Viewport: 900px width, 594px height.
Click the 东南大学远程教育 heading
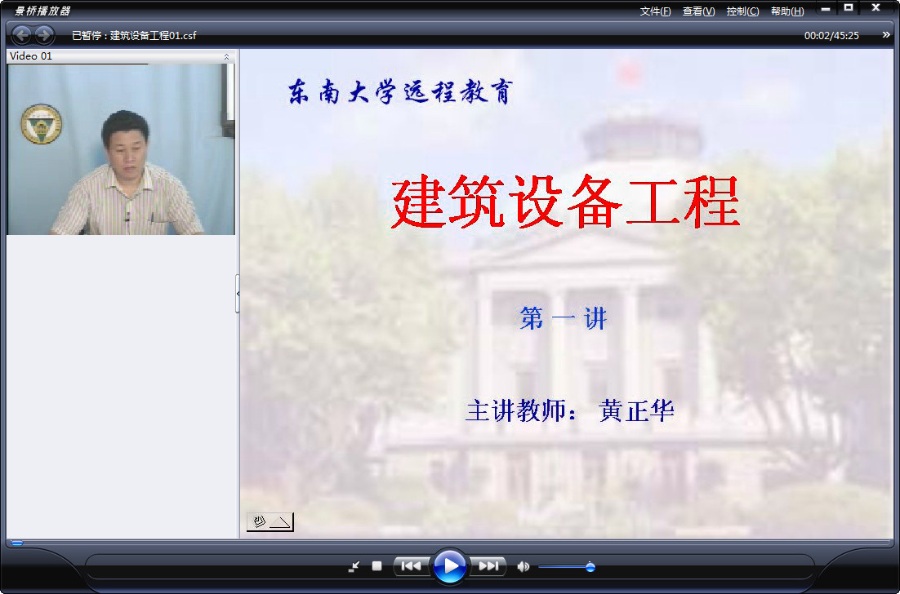coord(400,92)
